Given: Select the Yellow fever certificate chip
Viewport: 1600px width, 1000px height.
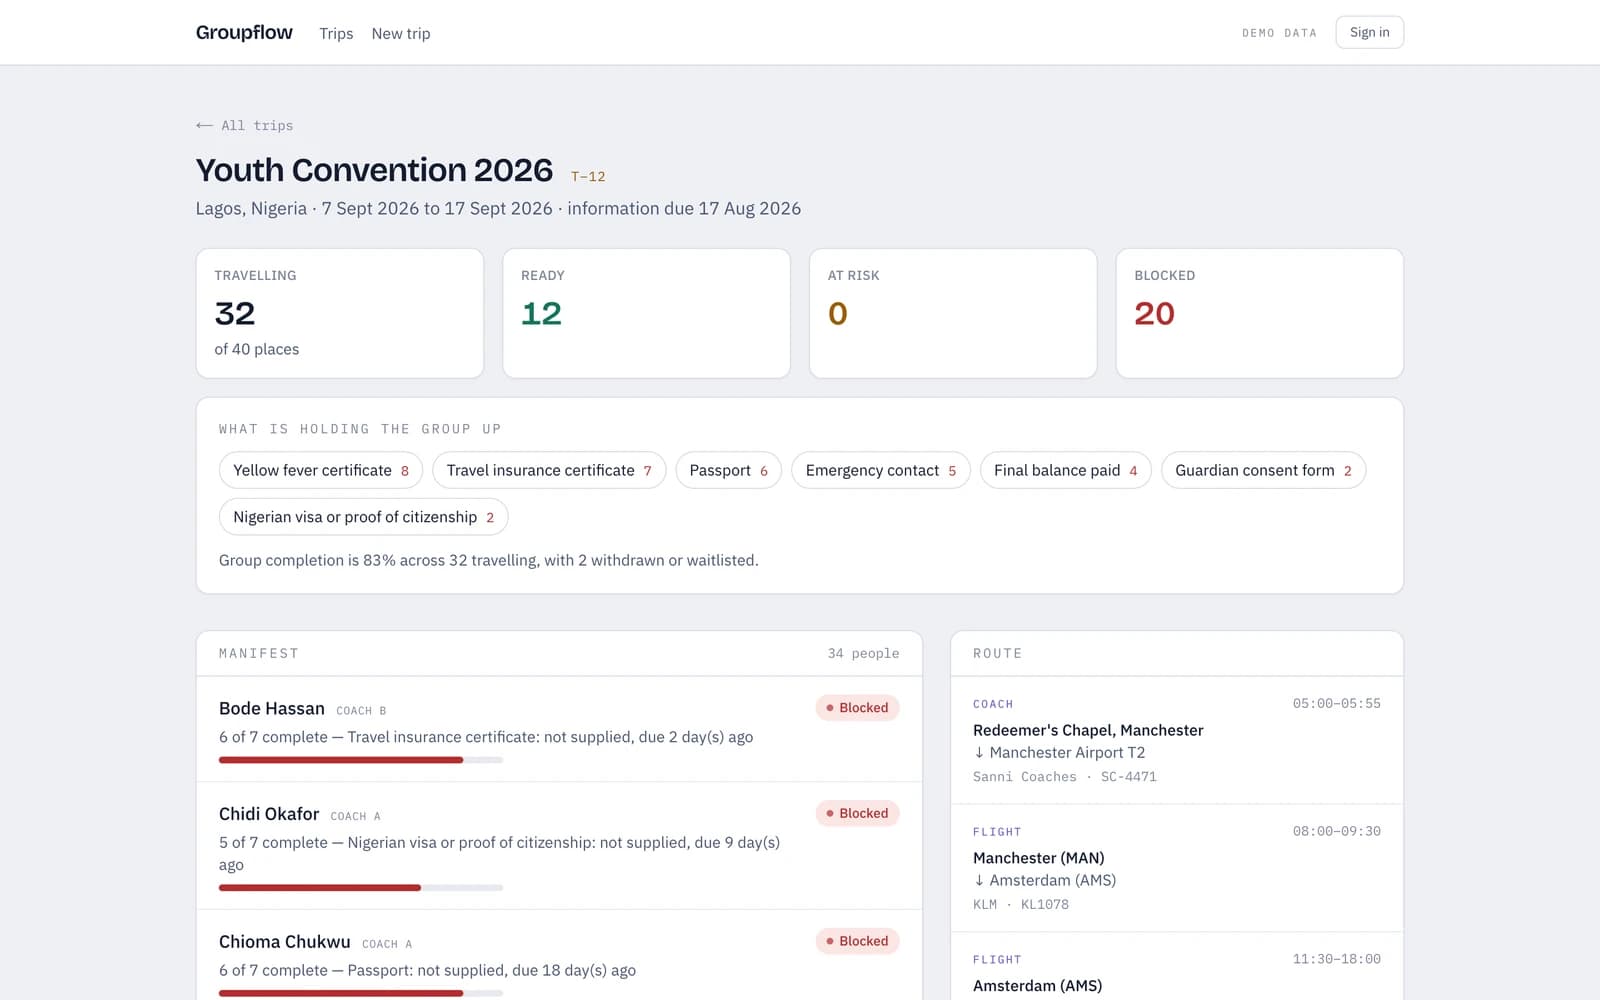Looking at the screenshot, I should (x=321, y=470).
